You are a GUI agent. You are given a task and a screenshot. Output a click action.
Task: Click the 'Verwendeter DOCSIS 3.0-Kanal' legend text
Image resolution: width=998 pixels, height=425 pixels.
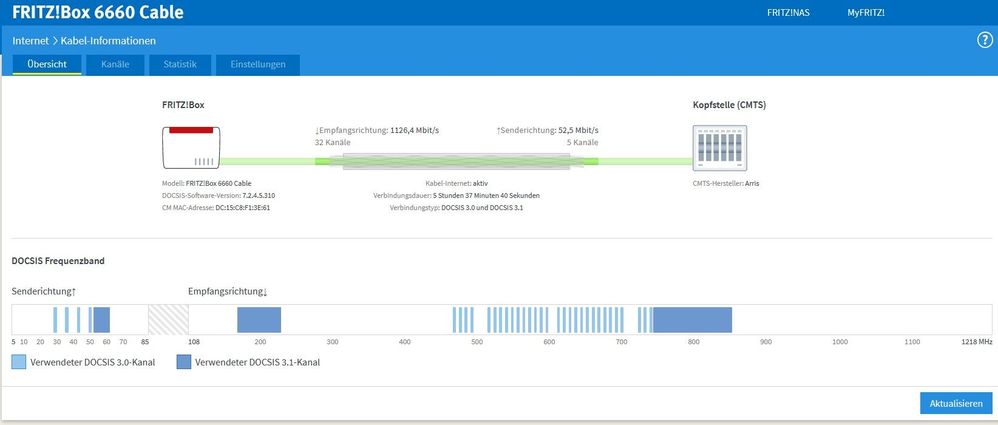click(x=92, y=363)
